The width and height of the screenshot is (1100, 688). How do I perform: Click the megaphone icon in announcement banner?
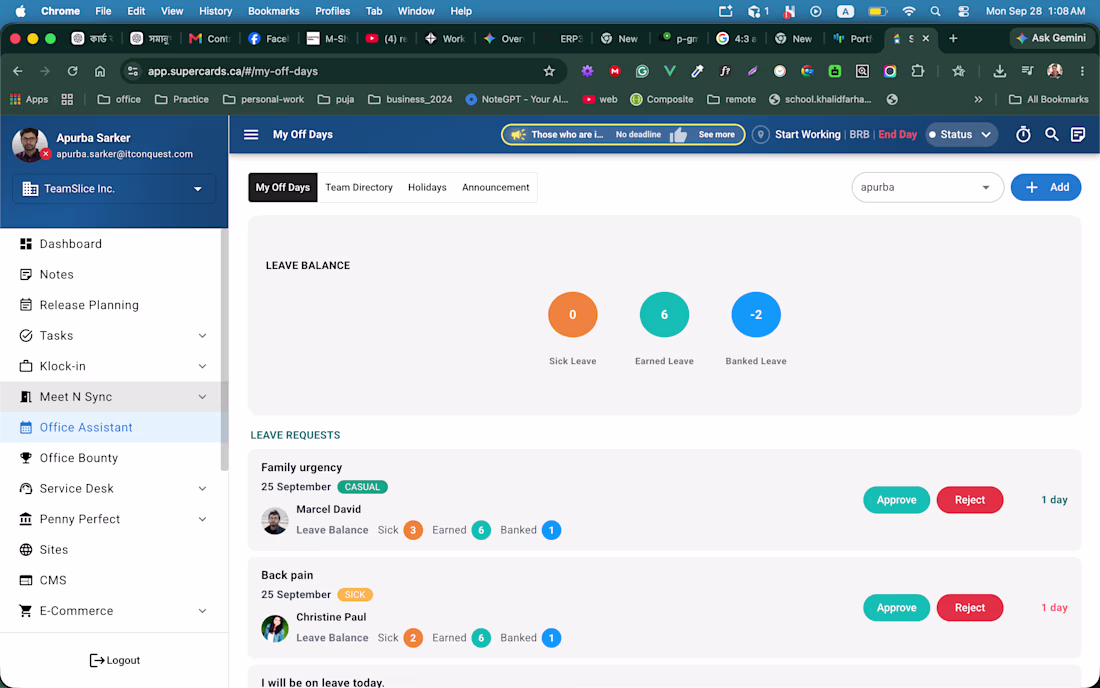point(518,135)
